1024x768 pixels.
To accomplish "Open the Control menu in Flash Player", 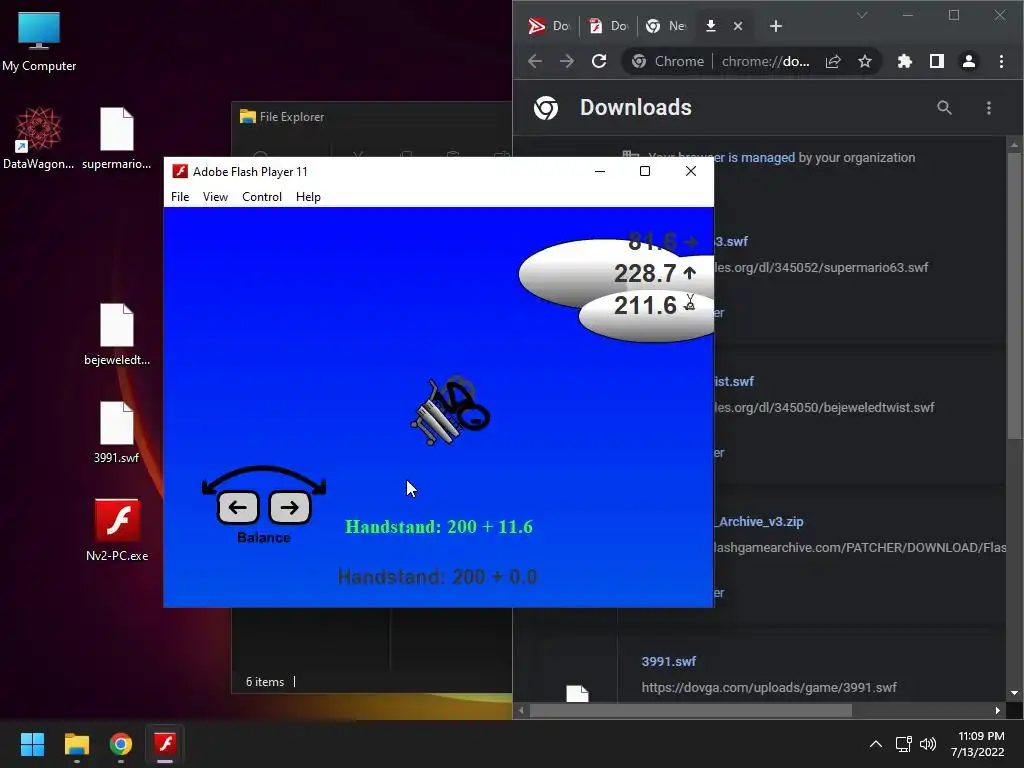I will 262,197.
